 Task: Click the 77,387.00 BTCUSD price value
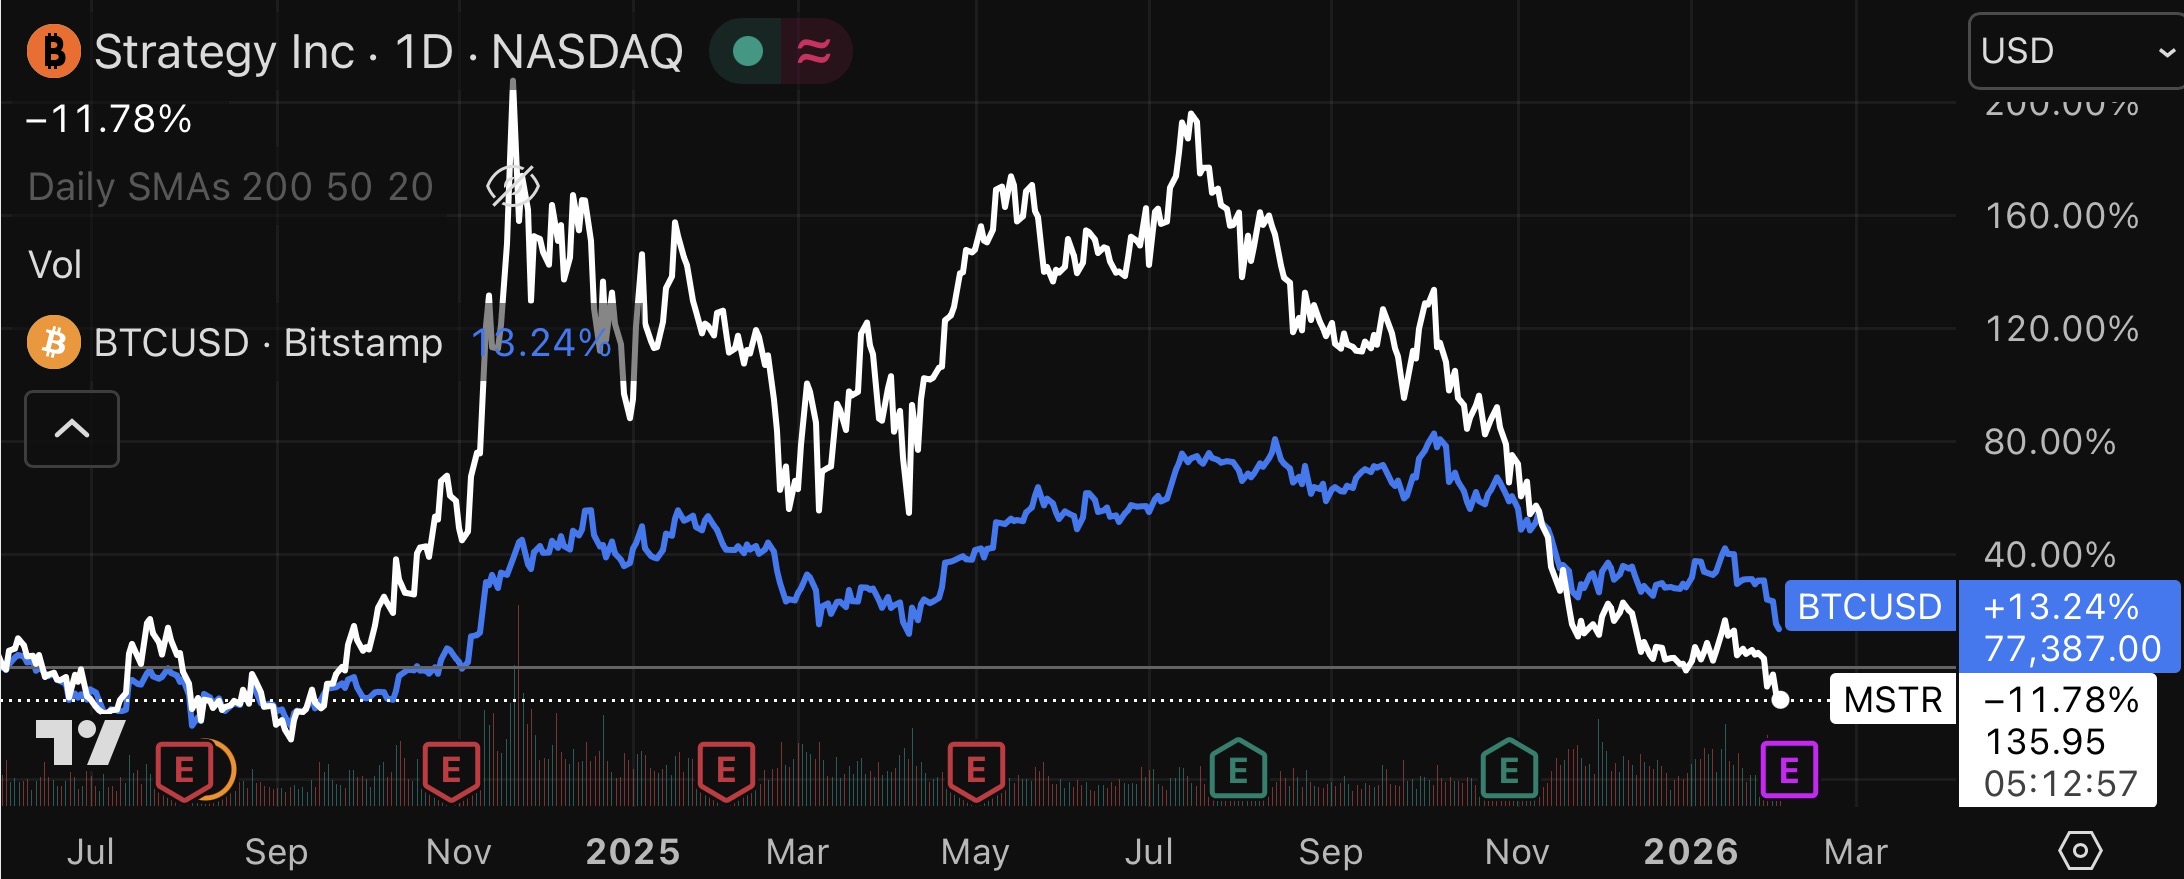click(x=2072, y=649)
